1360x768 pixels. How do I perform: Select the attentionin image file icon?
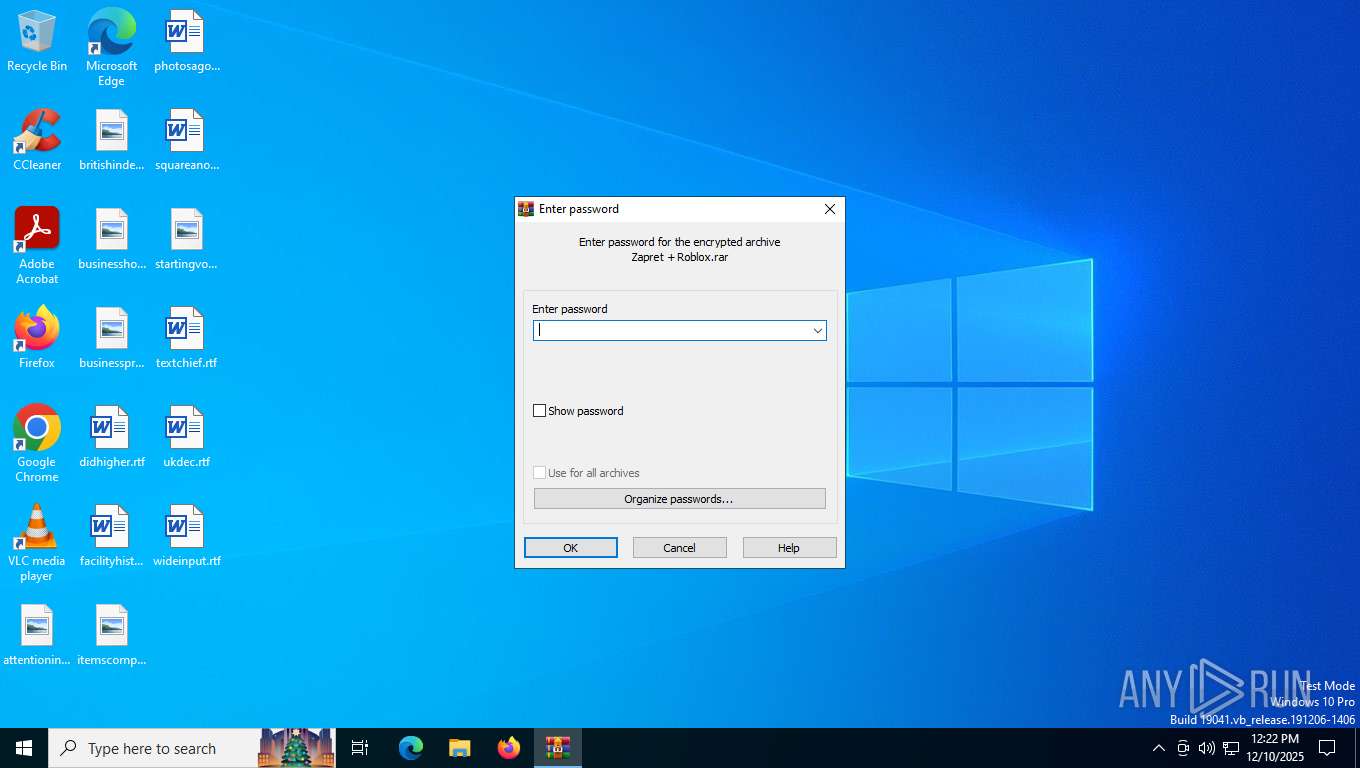tap(37, 635)
